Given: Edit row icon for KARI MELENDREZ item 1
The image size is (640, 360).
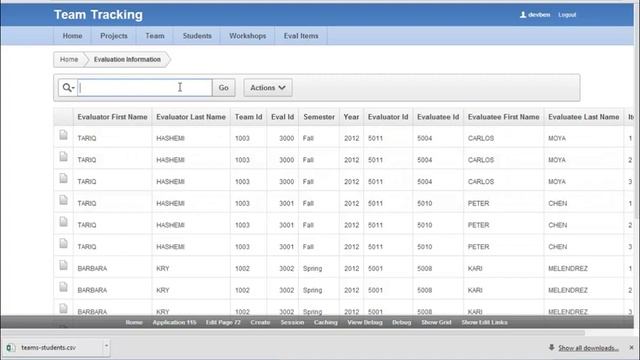Looking at the screenshot, I should tap(63, 265).
